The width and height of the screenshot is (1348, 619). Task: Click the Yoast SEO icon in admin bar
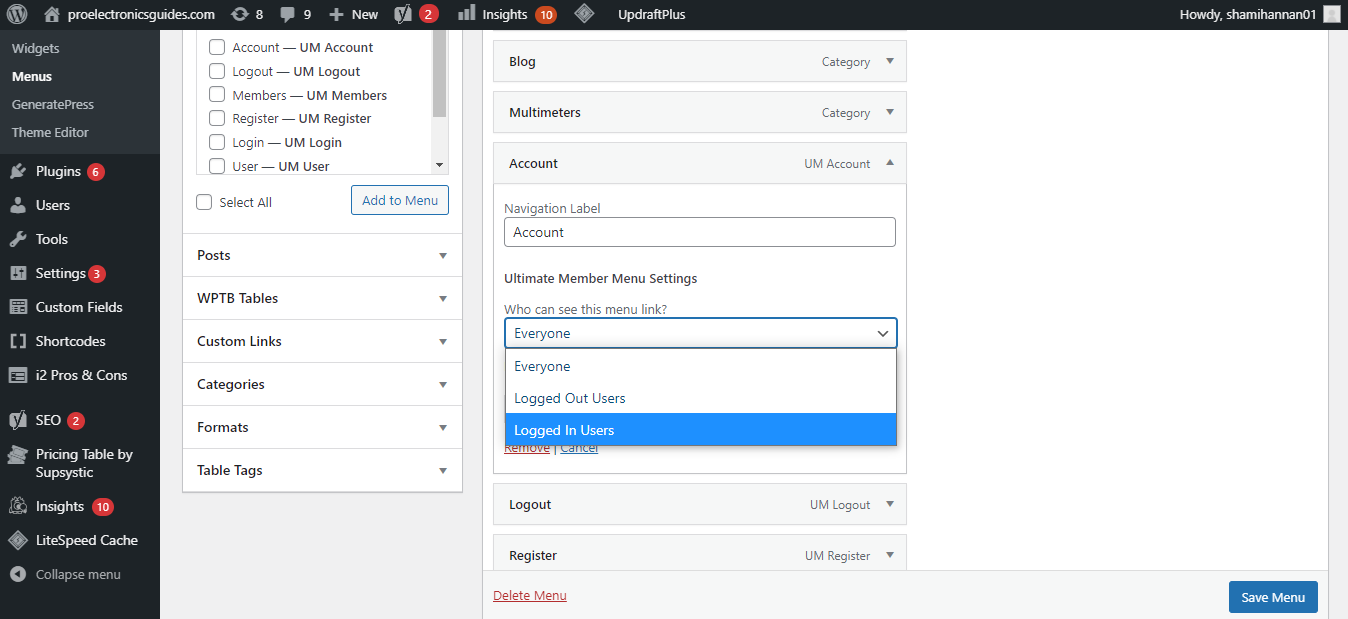pyautogui.click(x=403, y=15)
